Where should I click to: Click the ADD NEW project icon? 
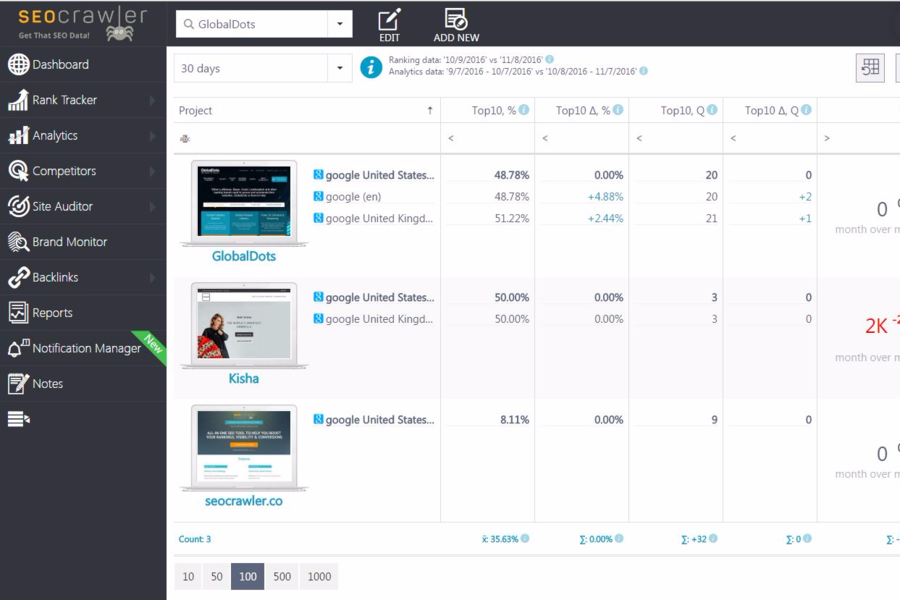click(x=456, y=19)
